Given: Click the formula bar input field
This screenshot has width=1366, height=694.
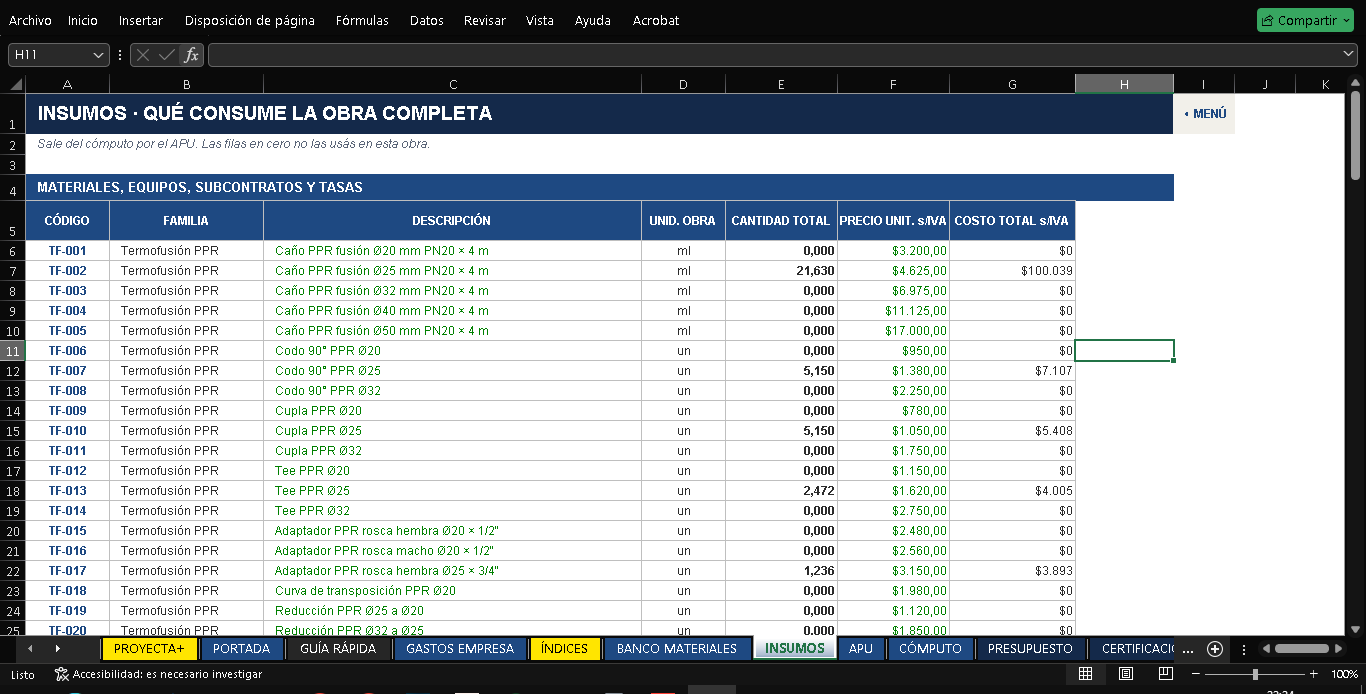Looking at the screenshot, I should tap(776, 55).
